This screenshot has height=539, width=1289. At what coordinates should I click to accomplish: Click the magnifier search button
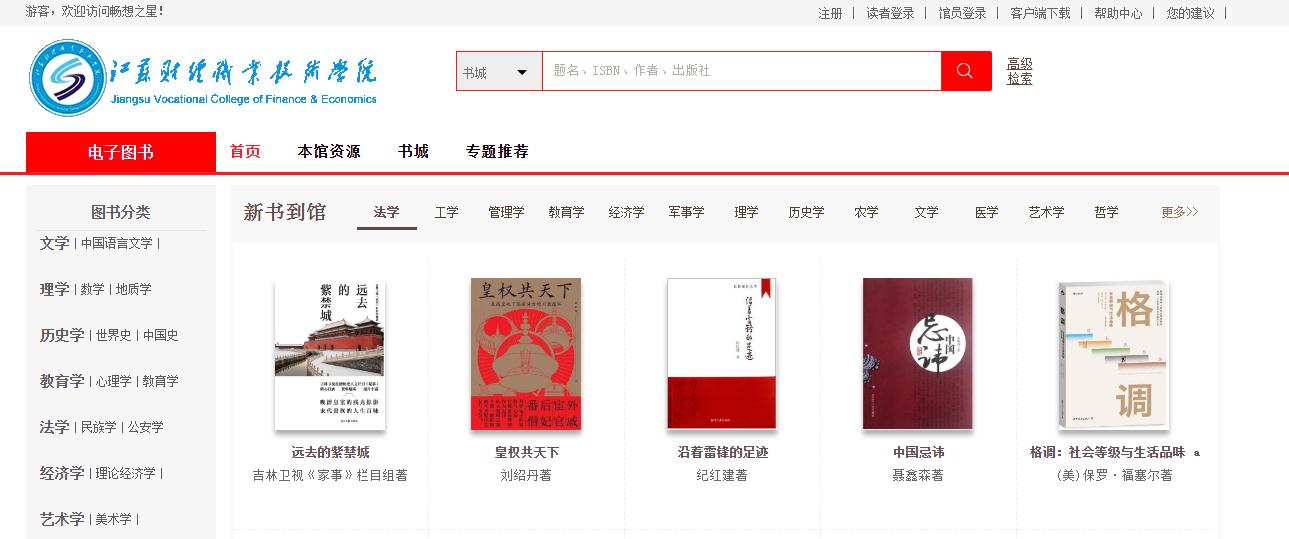pyautogui.click(x=965, y=71)
